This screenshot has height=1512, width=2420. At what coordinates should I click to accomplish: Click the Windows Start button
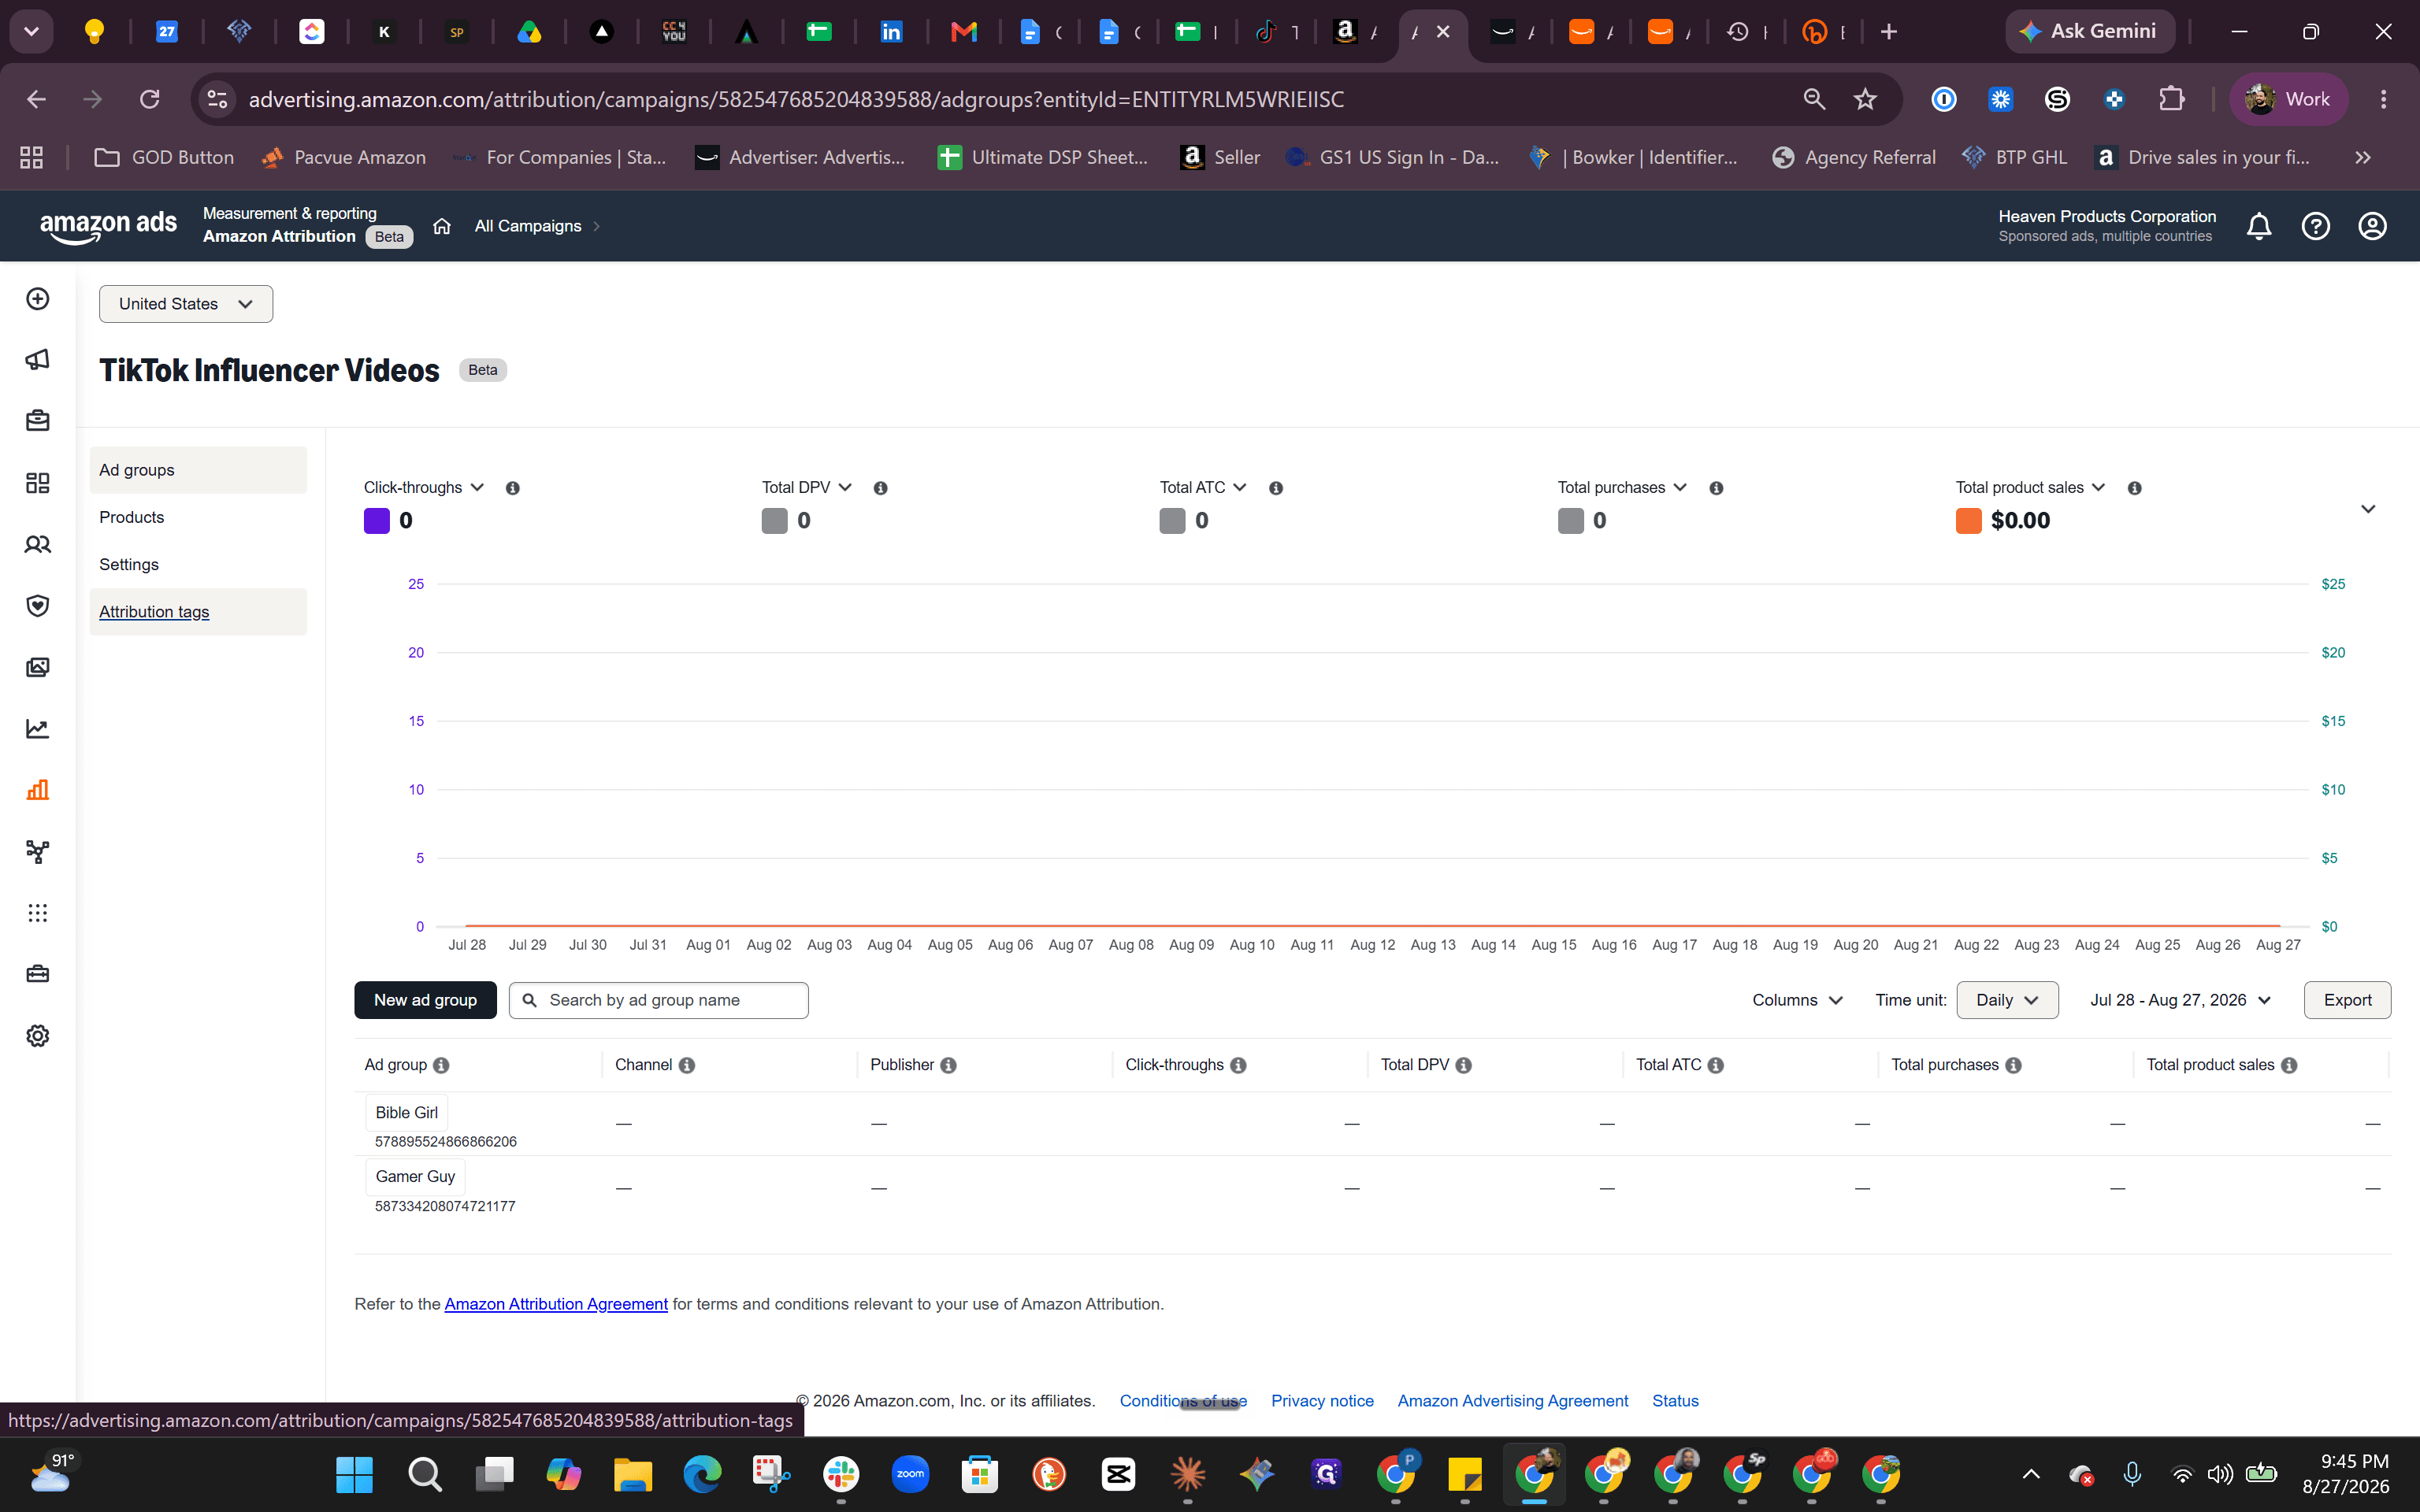pos(355,1474)
